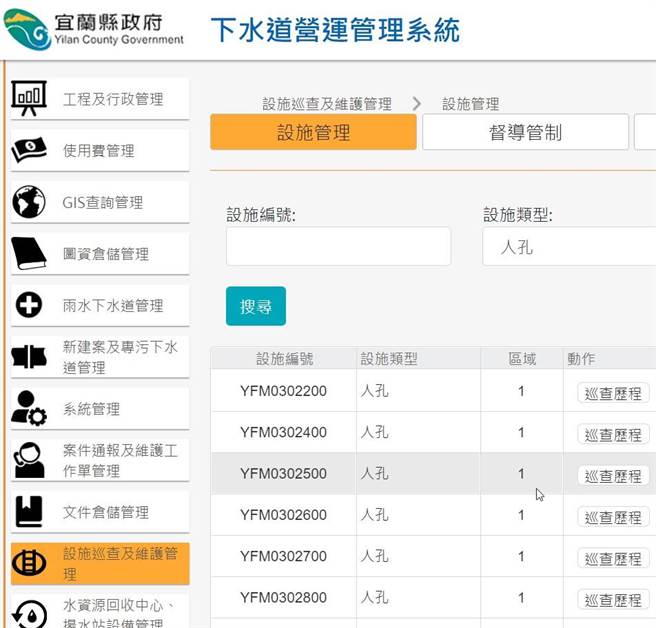This screenshot has height=628, width=656.
Task: Click the 區域 column header
Action: 522,359
